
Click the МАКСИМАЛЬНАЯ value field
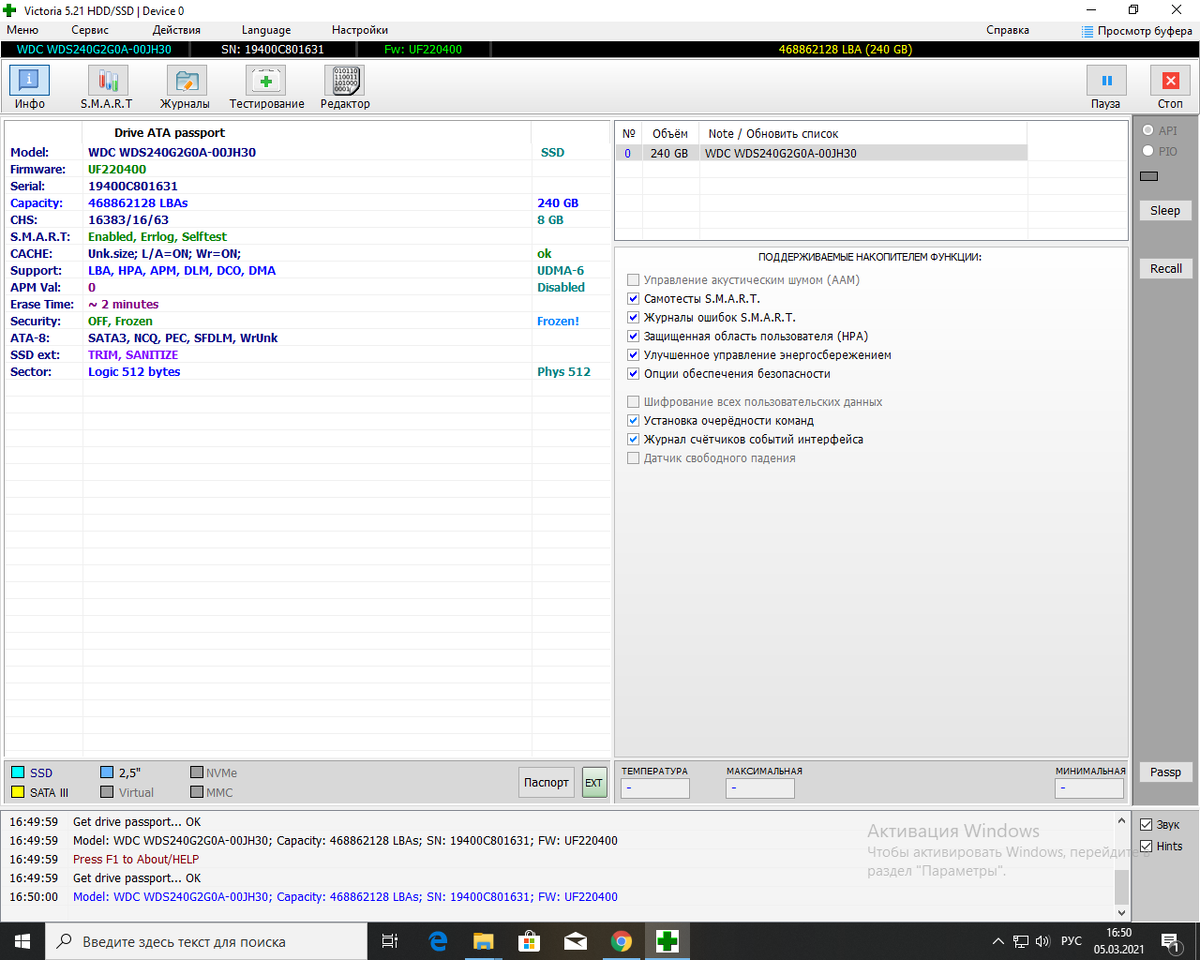(760, 788)
